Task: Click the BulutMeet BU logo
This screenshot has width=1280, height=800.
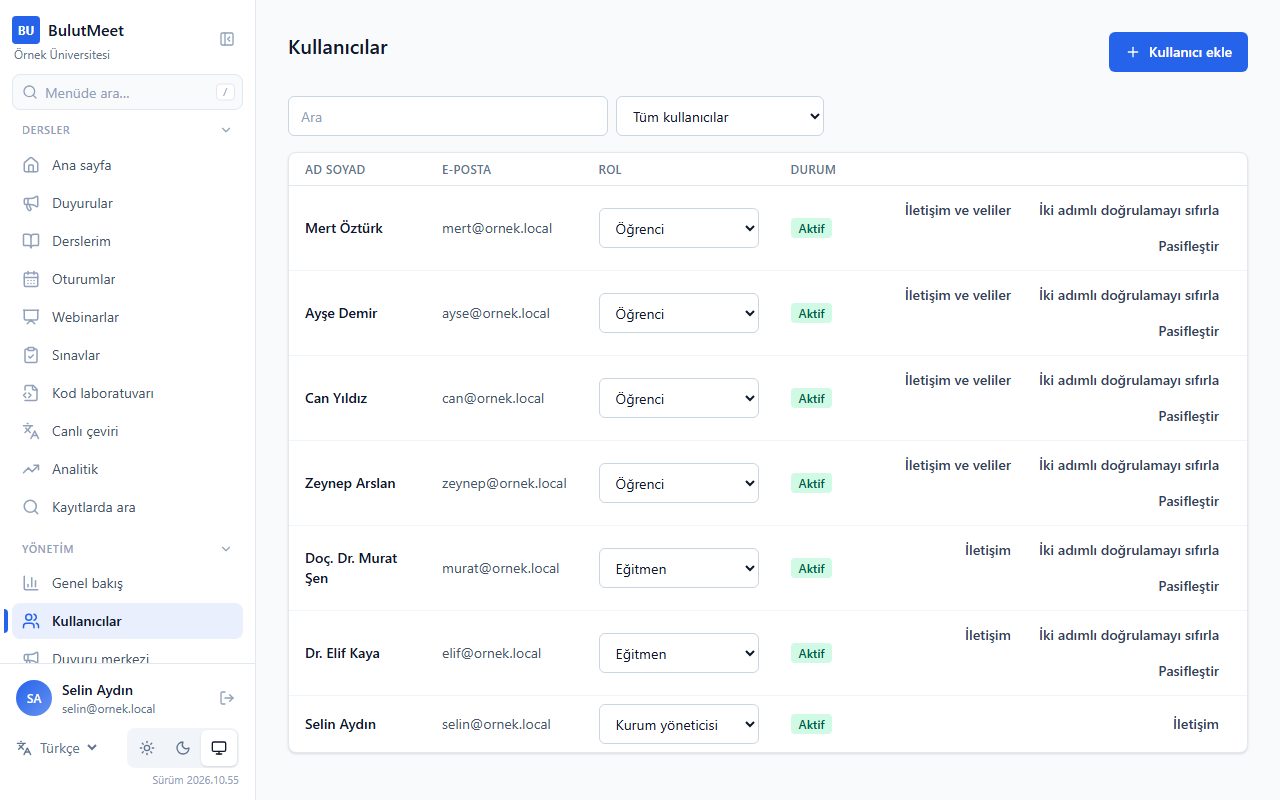Action: 26,30
